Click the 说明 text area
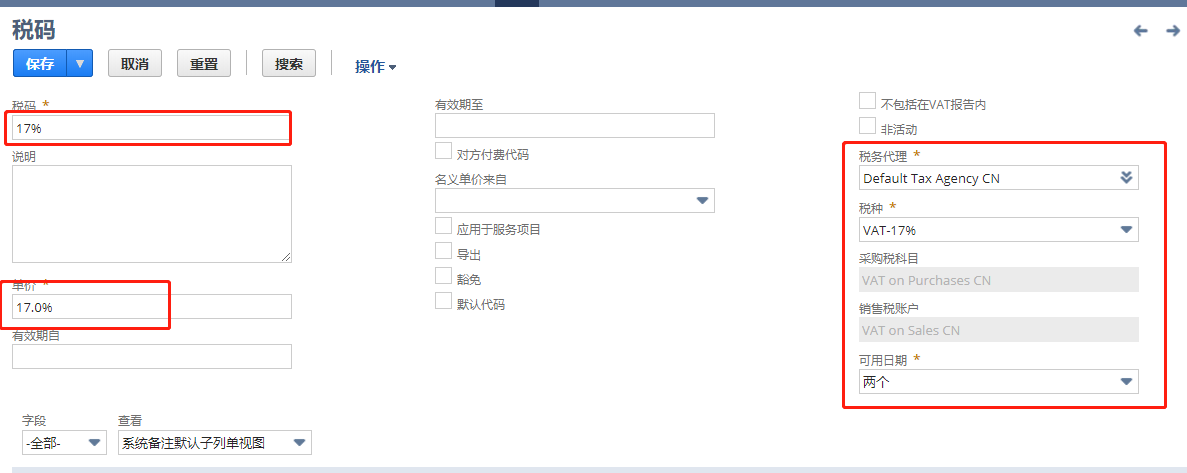The height and width of the screenshot is (473, 1187). tap(152, 214)
